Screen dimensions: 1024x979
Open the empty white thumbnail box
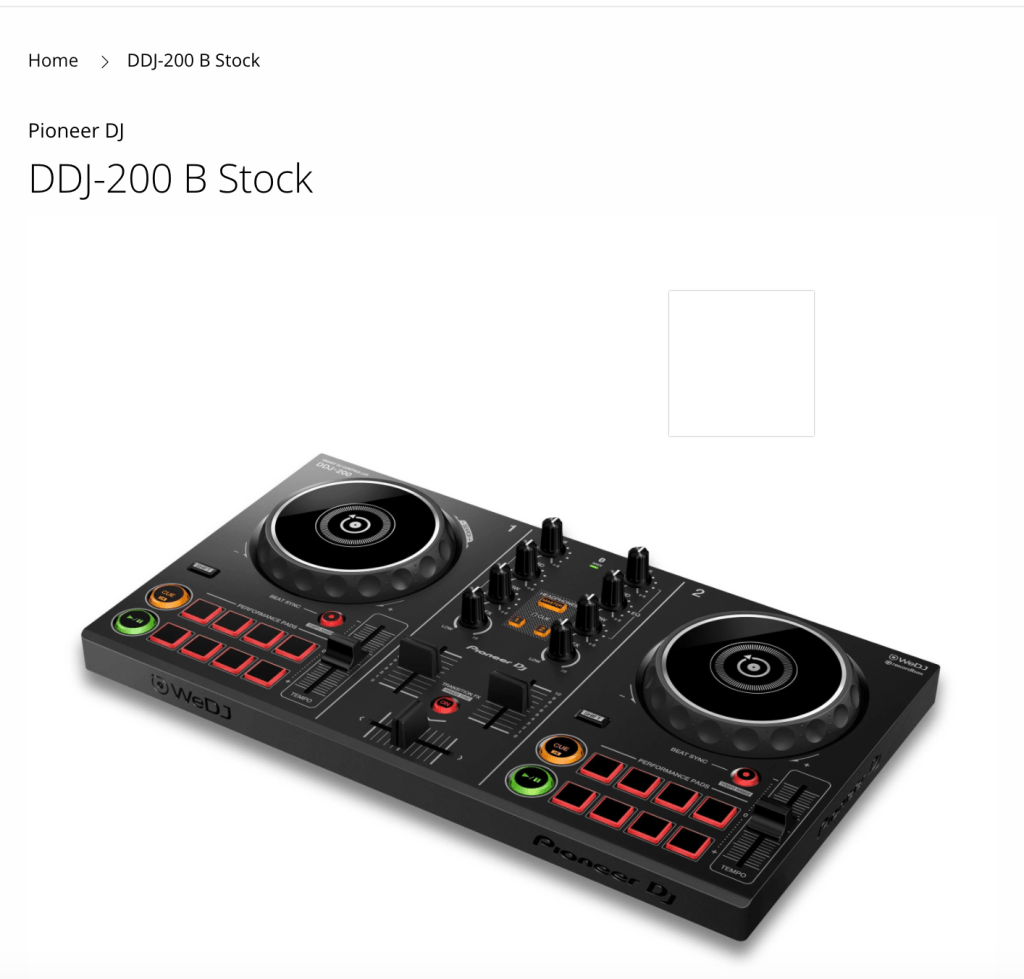(x=741, y=363)
